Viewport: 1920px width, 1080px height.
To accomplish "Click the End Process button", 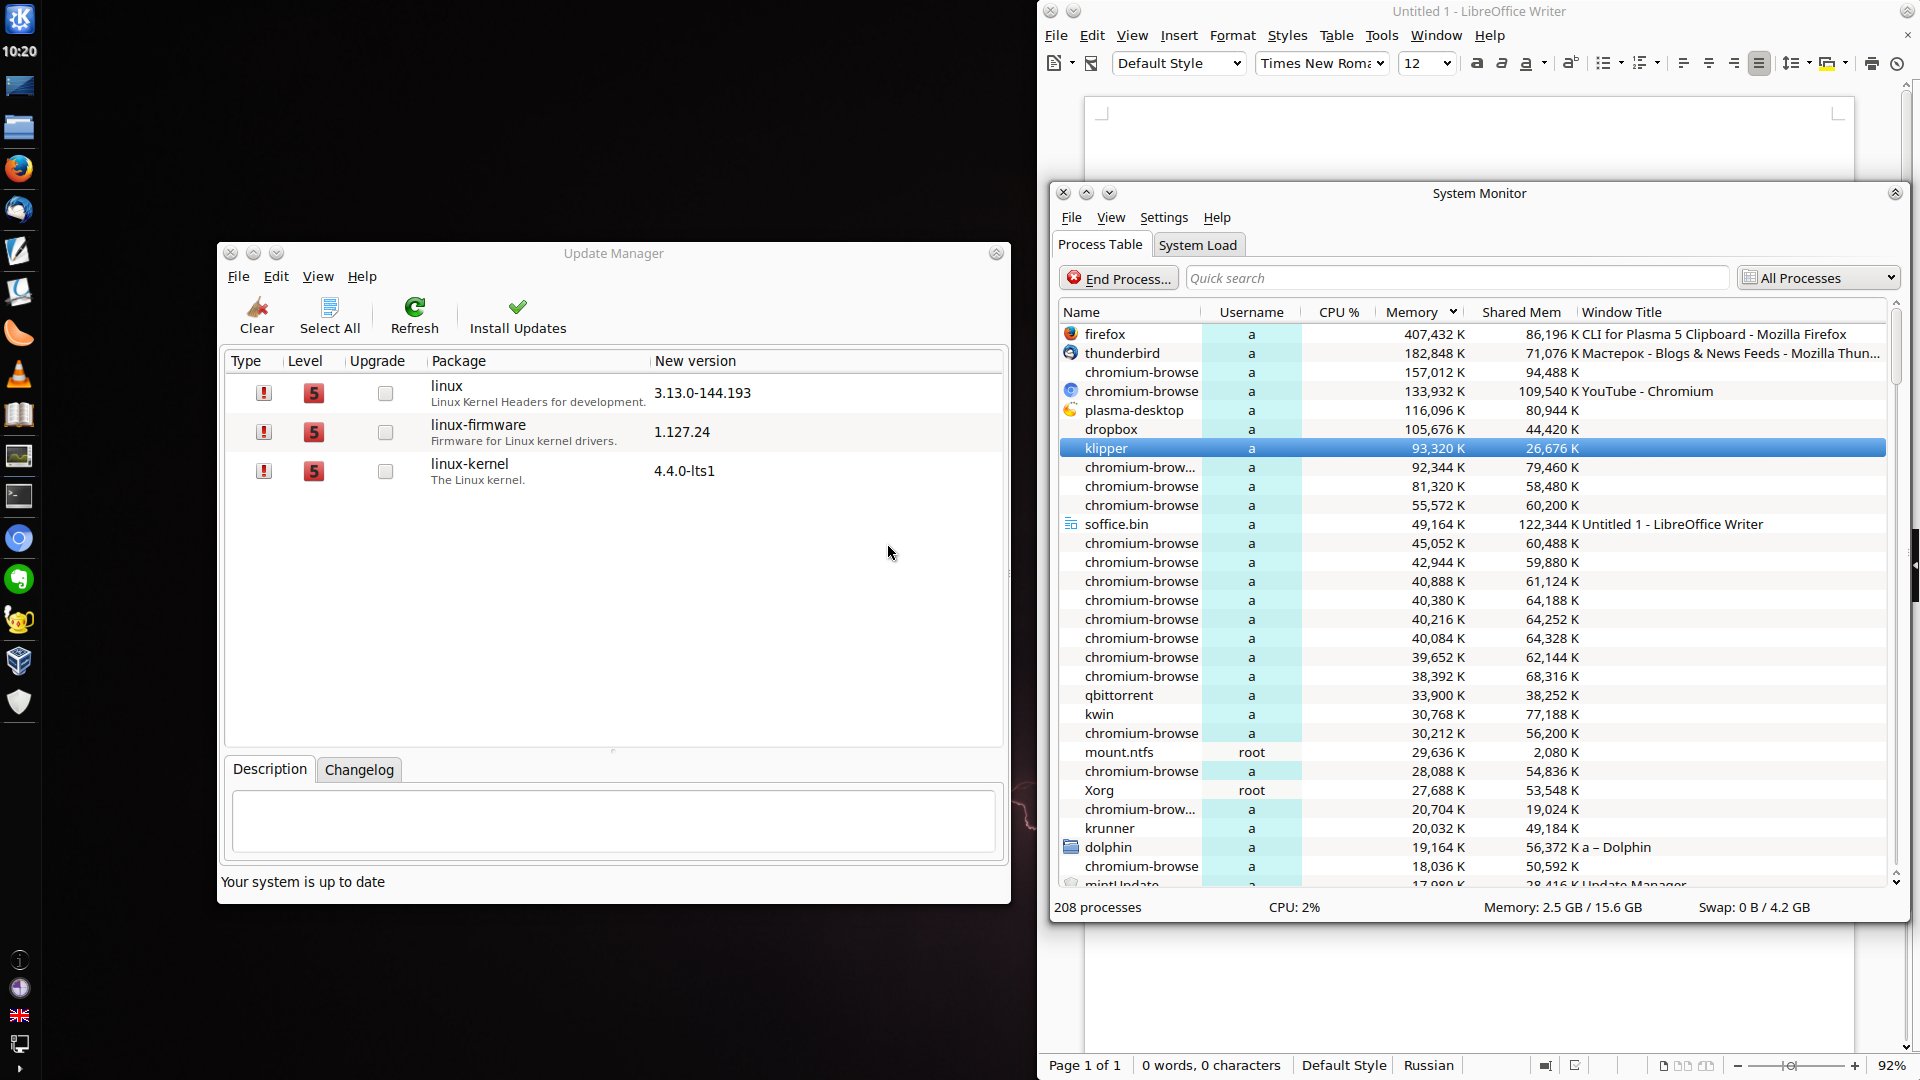I will (1118, 278).
